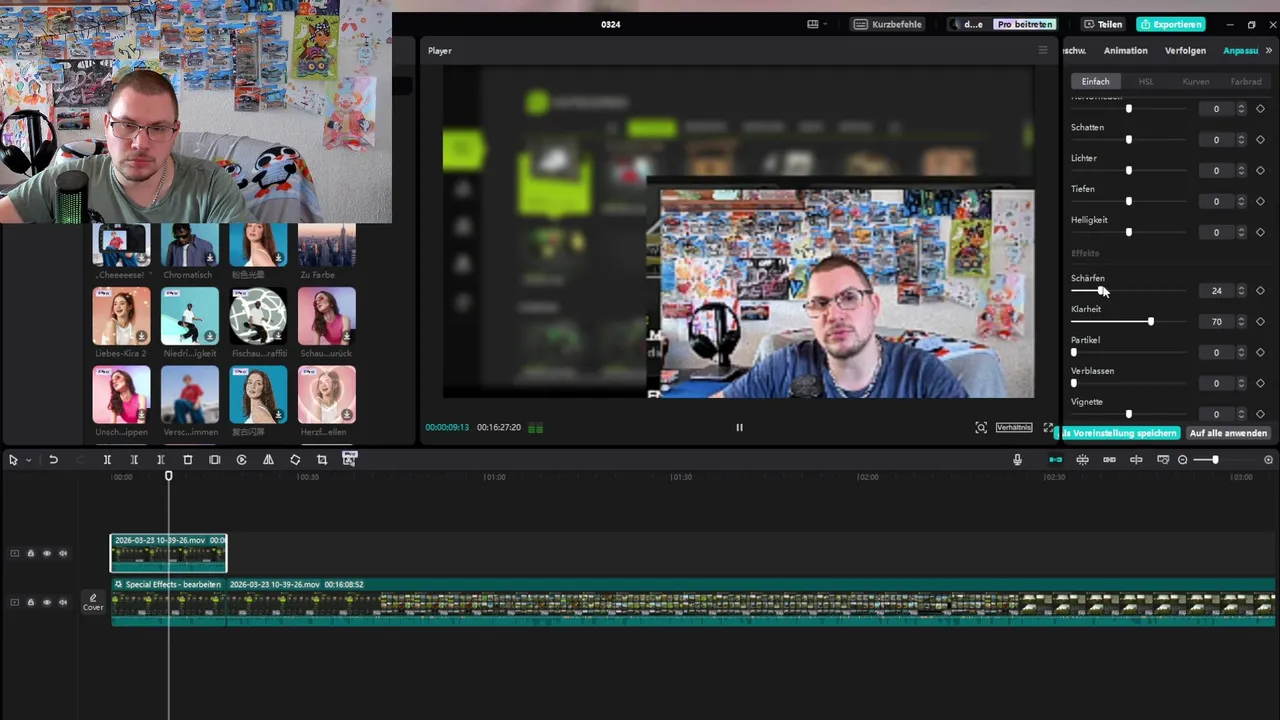1280x720 pixels.
Task: Click the Lichter value stepper arrows
Action: click(x=1241, y=171)
